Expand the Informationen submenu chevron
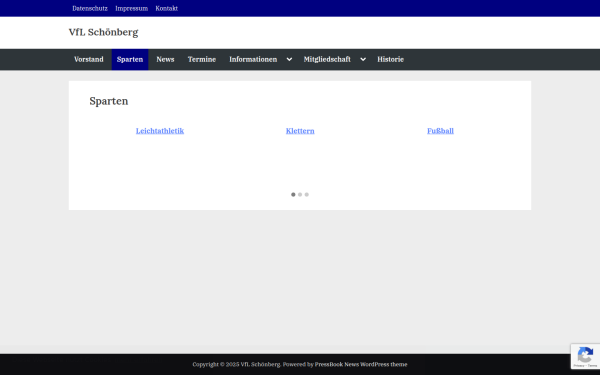The height and width of the screenshot is (375, 600). 289,59
